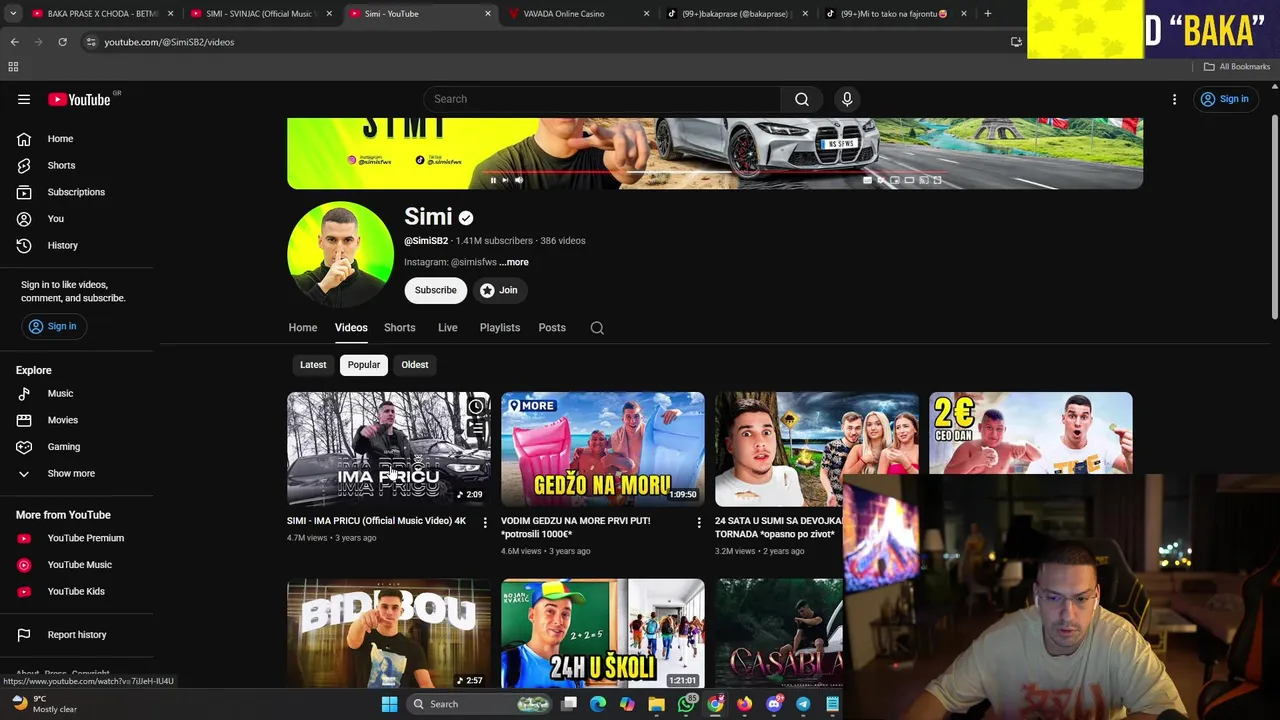The image size is (1280, 720).
Task: Switch to channel Posts tab
Action: [552, 328]
